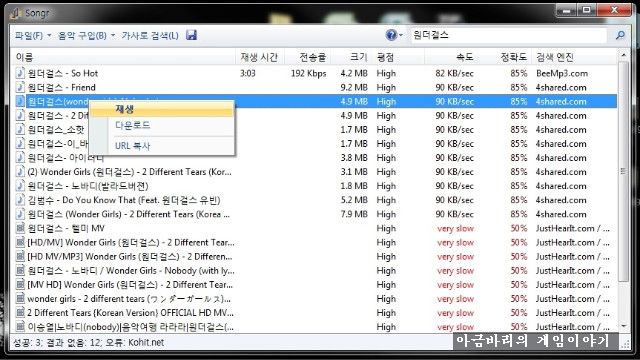640x360 pixels.
Task: Click the save disk icon in toolbar
Action: pos(191,36)
